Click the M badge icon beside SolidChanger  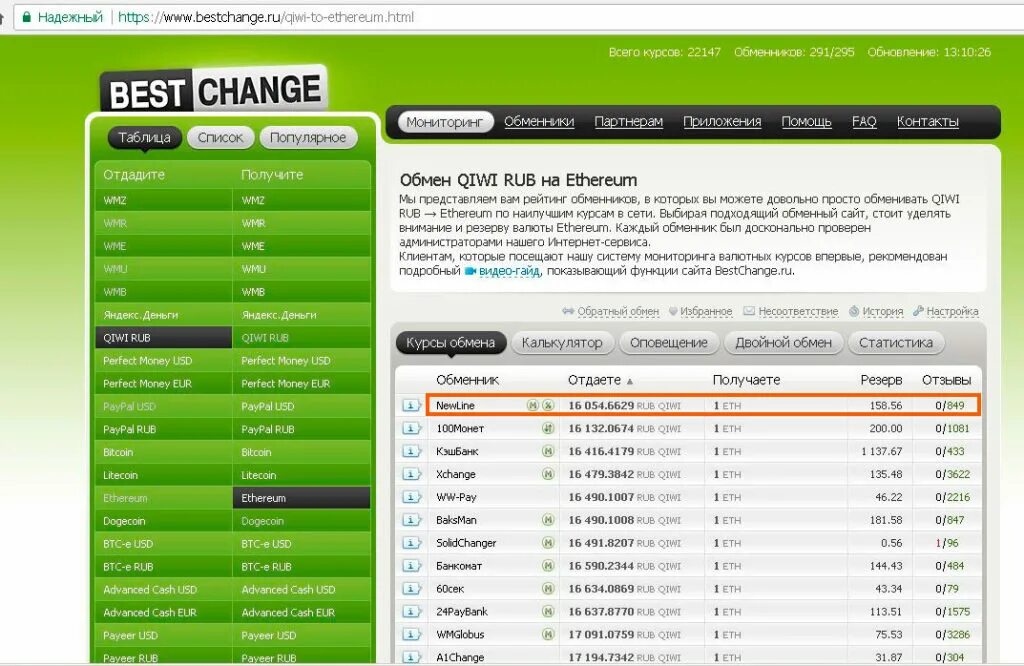[548, 543]
